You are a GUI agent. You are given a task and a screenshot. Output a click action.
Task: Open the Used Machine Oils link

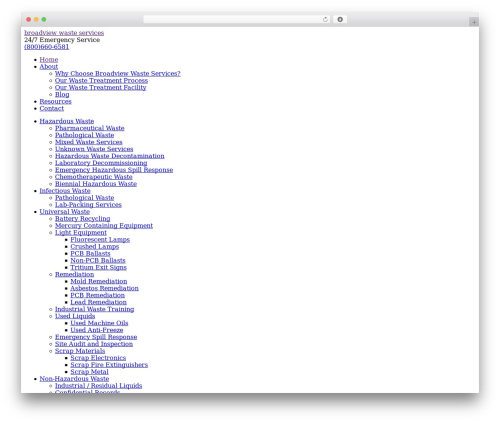(x=99, y=324)
